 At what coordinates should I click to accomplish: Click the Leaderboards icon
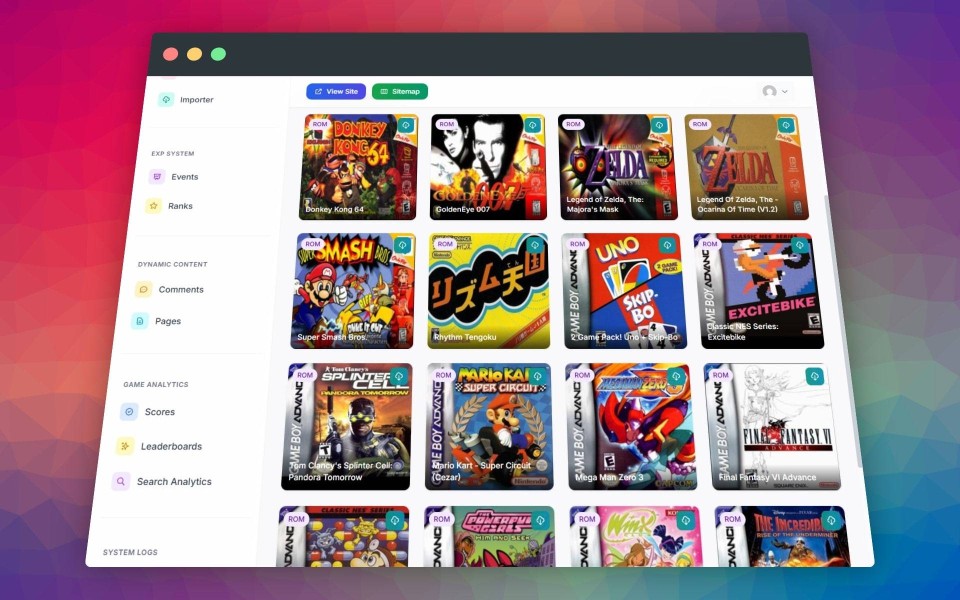[x=125, y=446]
